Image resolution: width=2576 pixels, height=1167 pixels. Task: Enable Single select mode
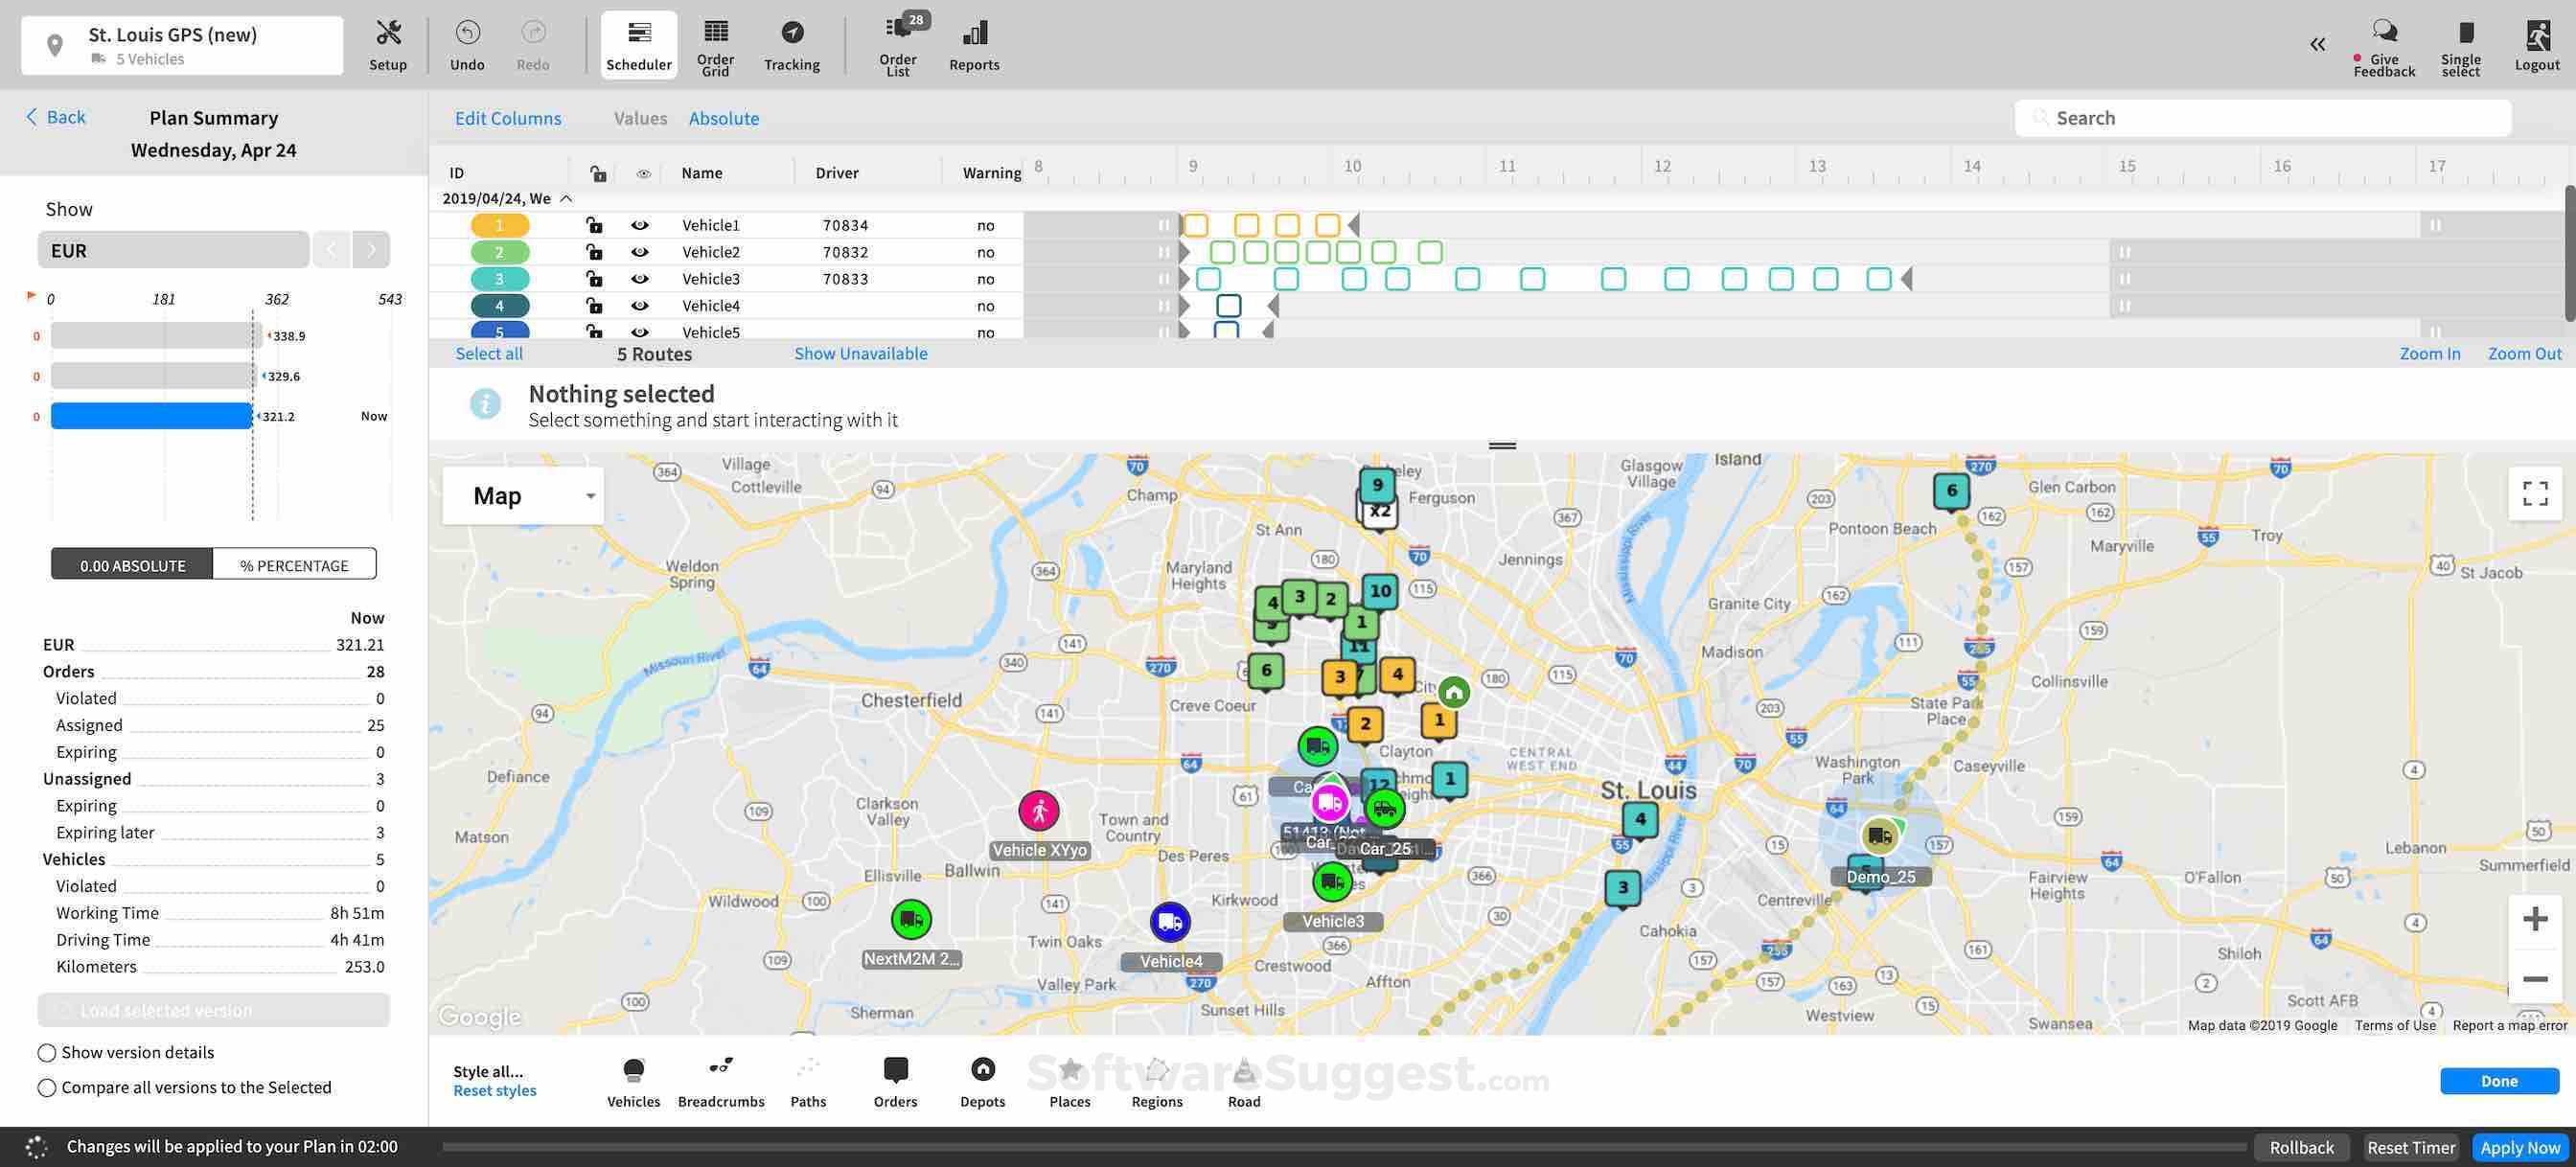click(x=2461, y=44)
